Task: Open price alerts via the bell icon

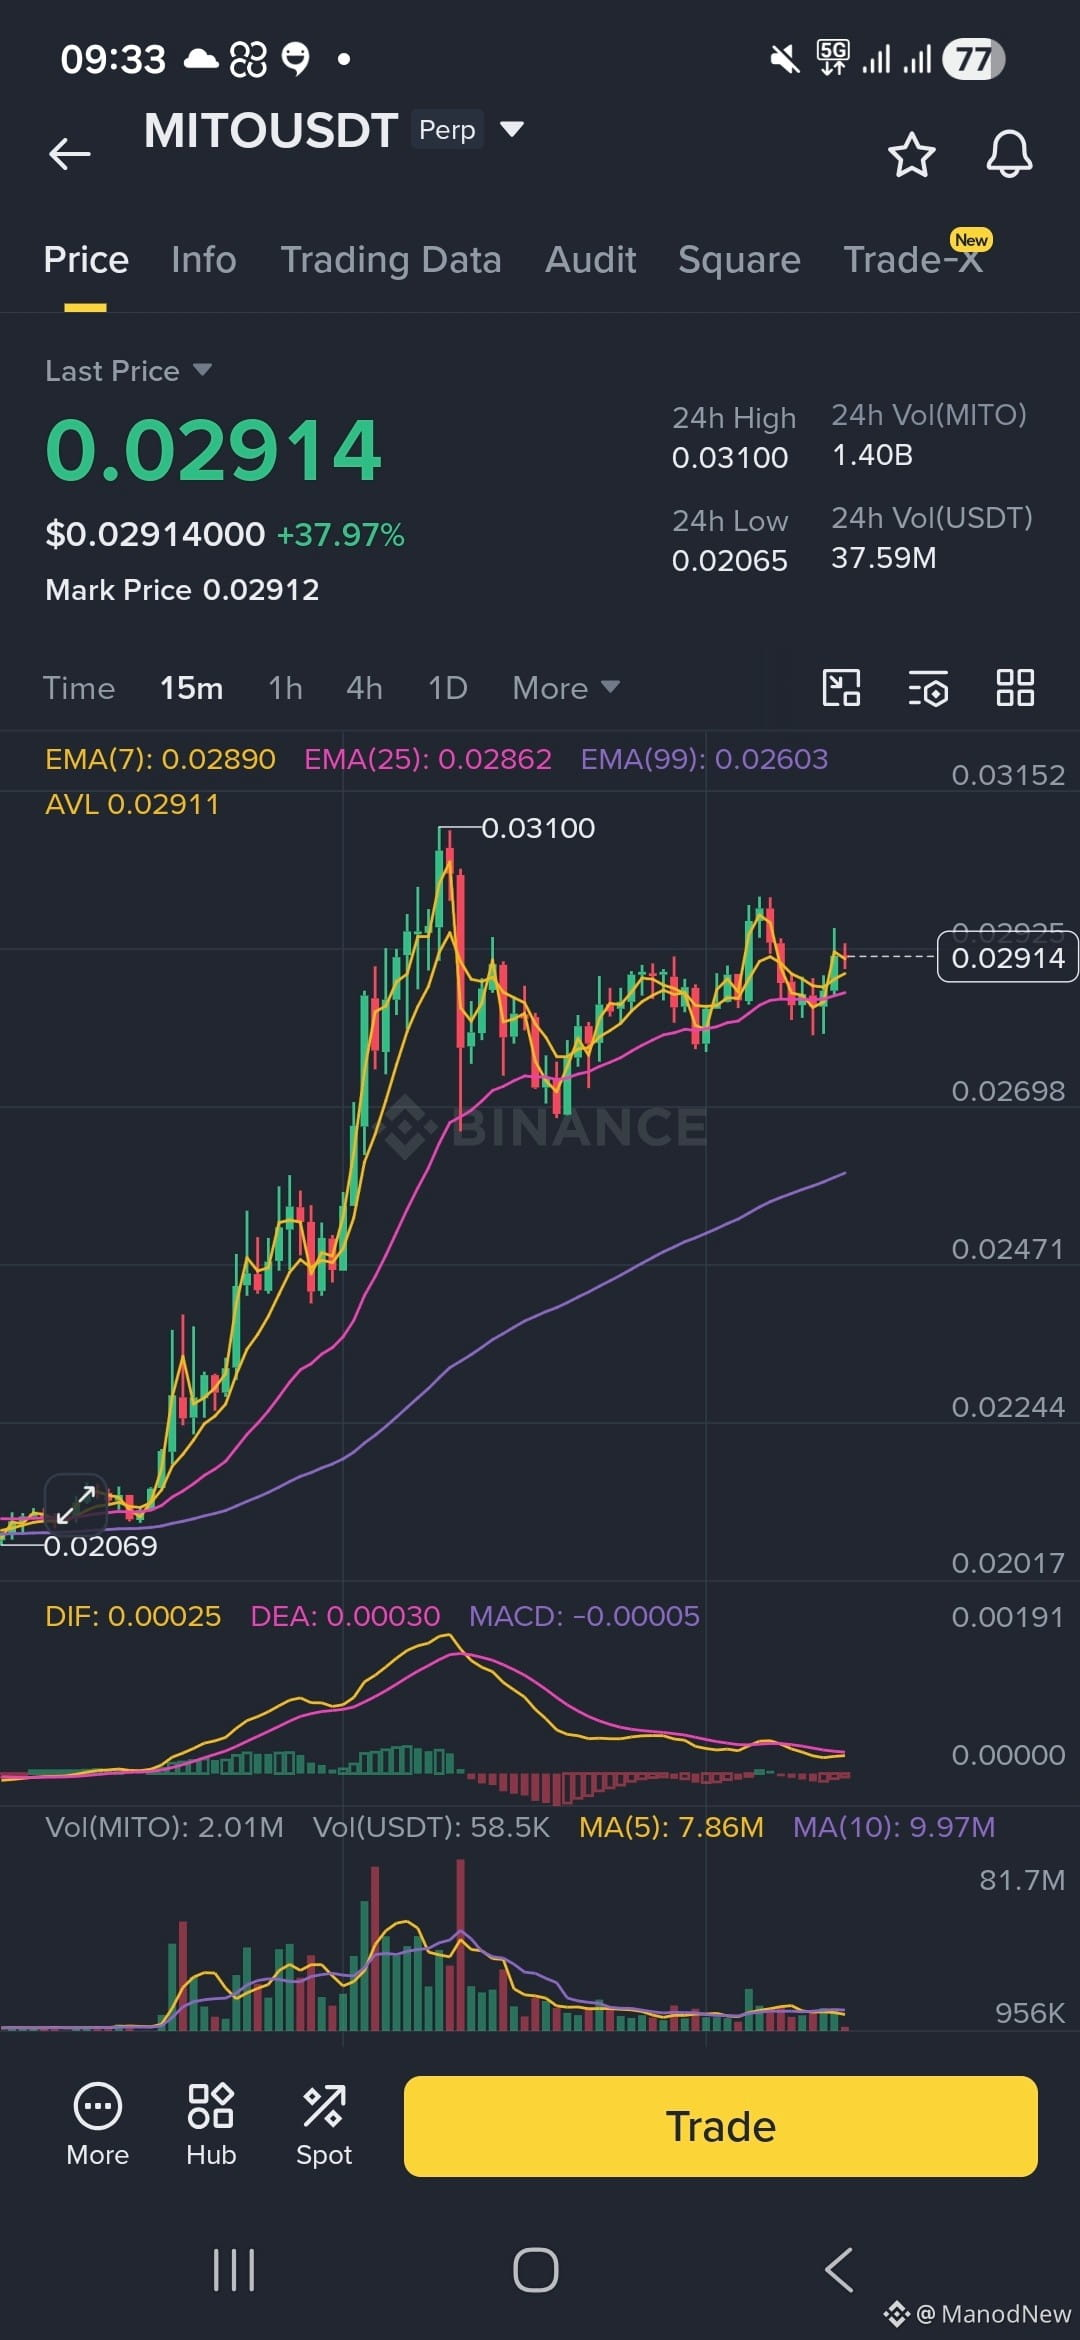Action: click(1009, 155)
